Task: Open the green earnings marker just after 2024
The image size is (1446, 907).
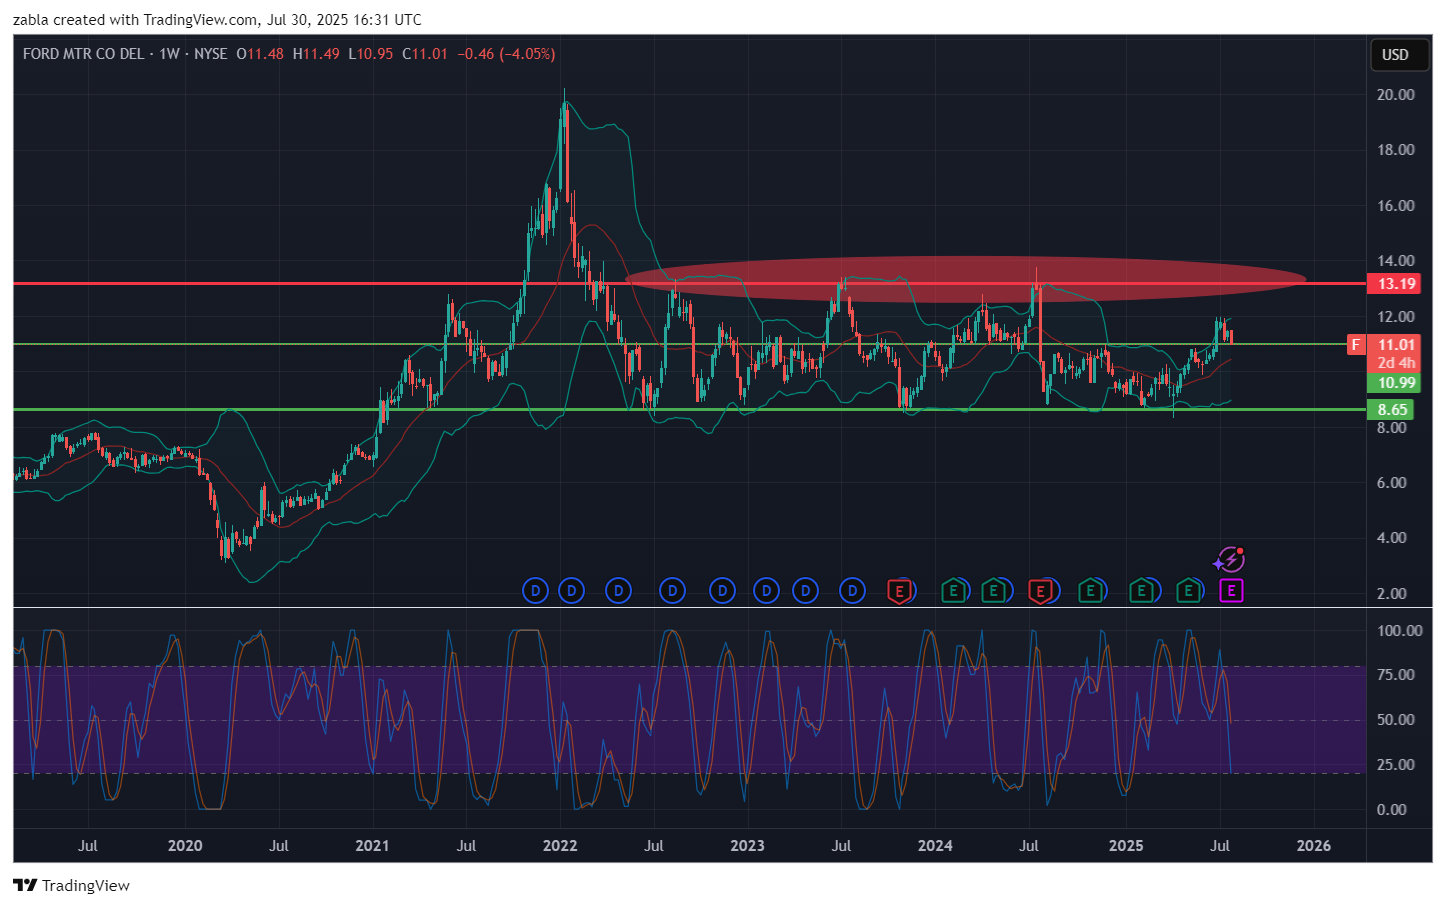Action: 953,591
